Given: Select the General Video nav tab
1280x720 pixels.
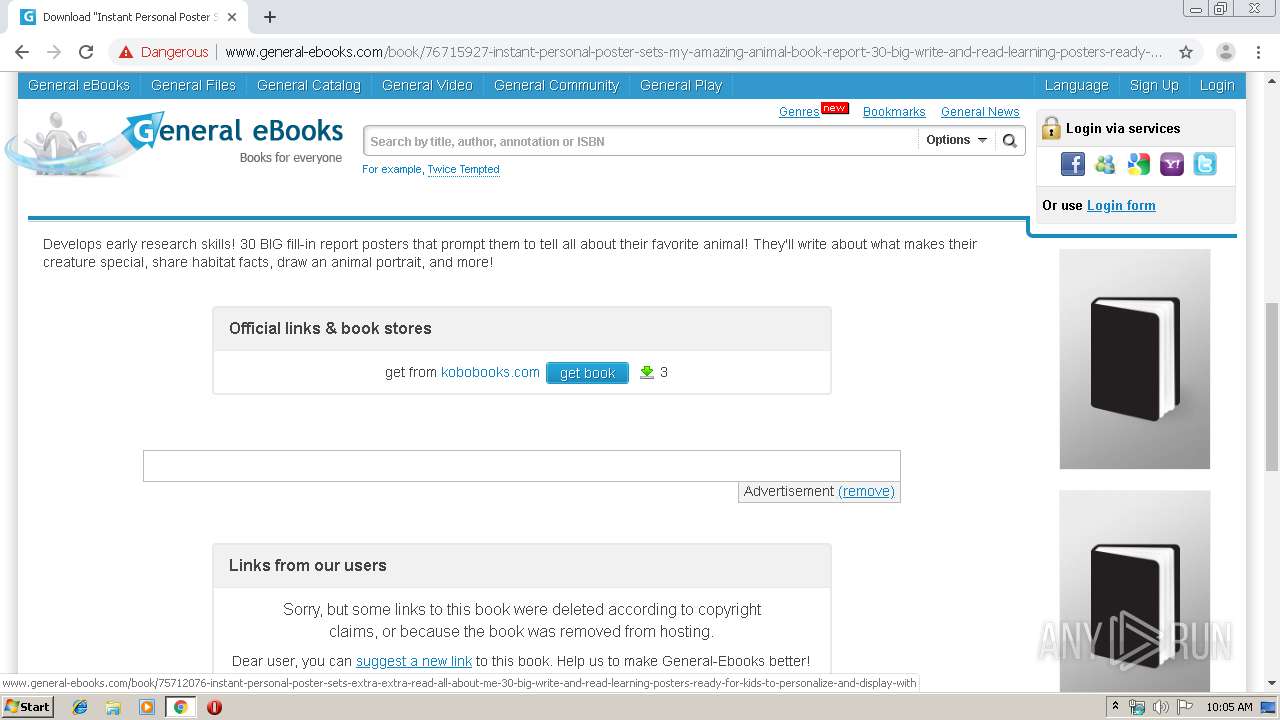Looking at the screenshot, I should (x=427, y=85).
